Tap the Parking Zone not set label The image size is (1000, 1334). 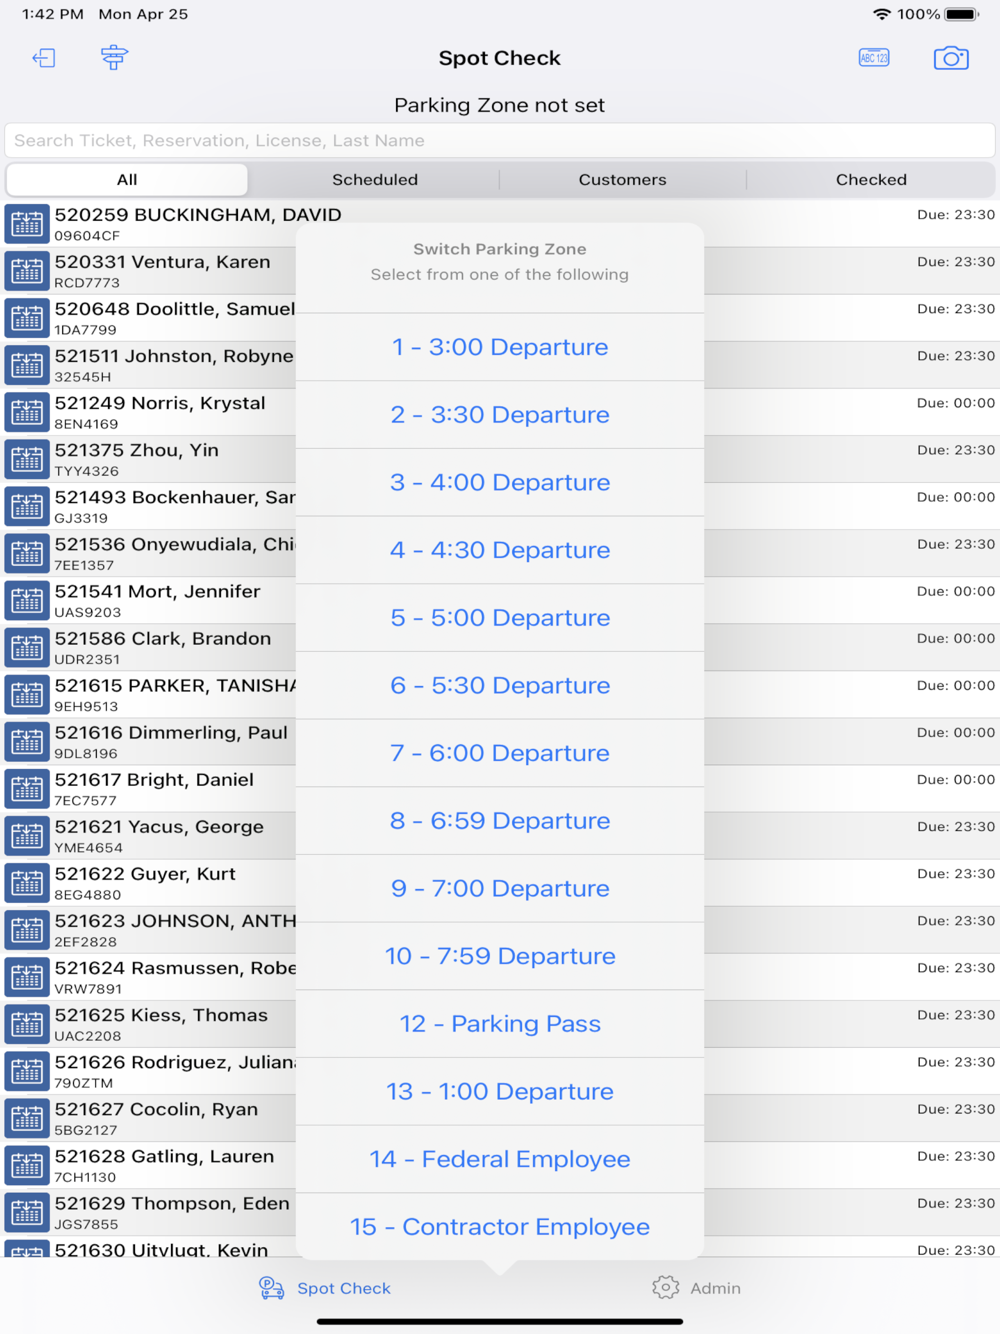pyautogui.click(x=500, y=105)
